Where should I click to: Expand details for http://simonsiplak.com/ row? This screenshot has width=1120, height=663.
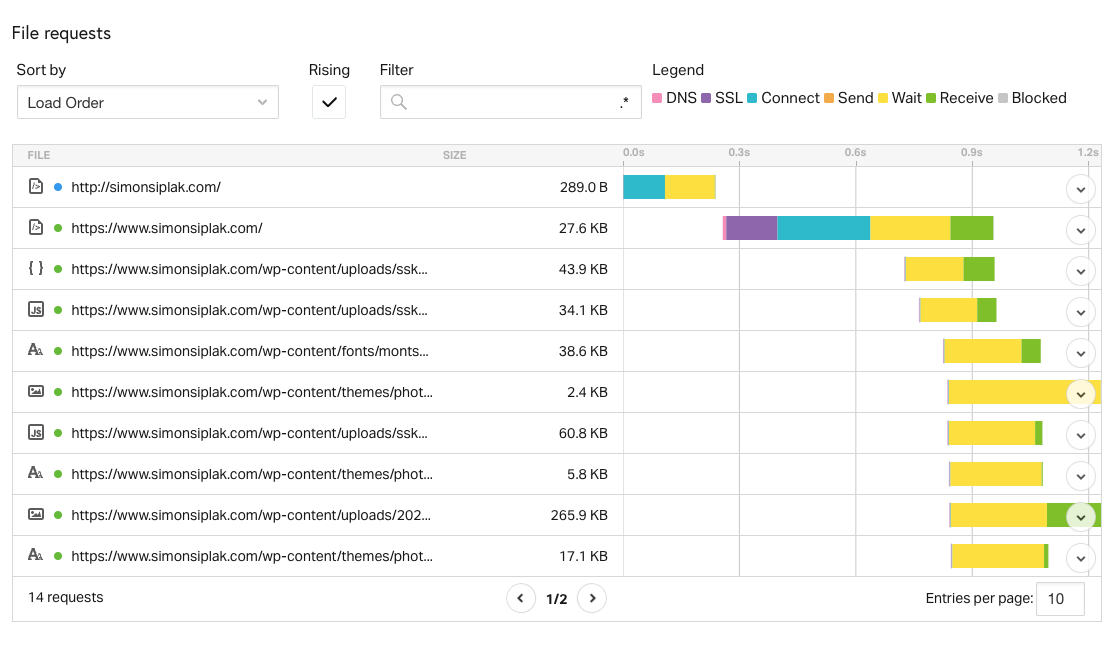point(1081,189)
